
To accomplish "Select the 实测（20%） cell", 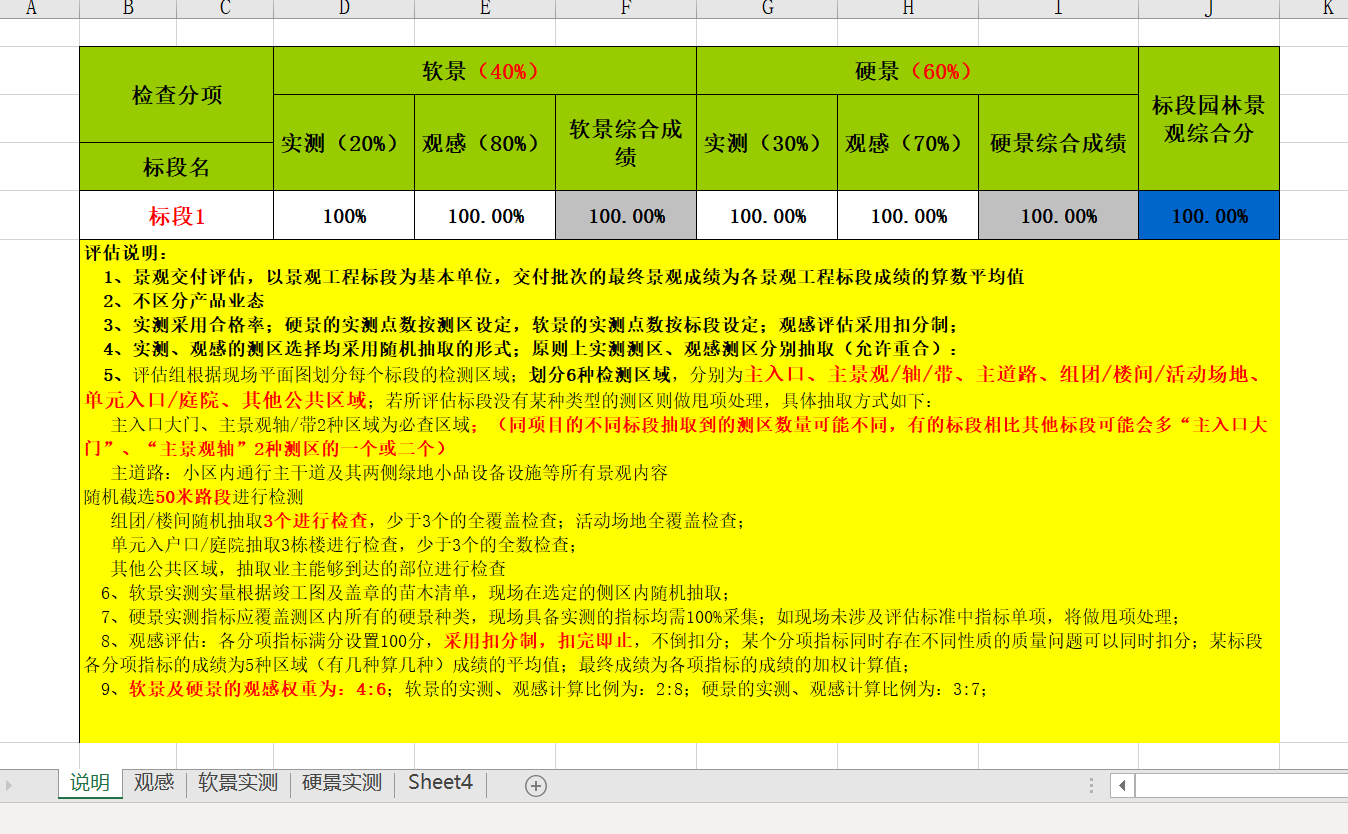I will (344, 143).
